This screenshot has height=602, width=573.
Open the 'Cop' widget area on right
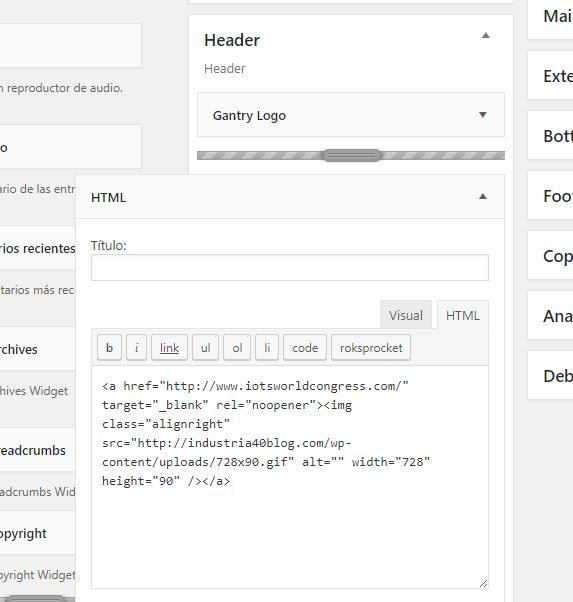pos(551,255)
